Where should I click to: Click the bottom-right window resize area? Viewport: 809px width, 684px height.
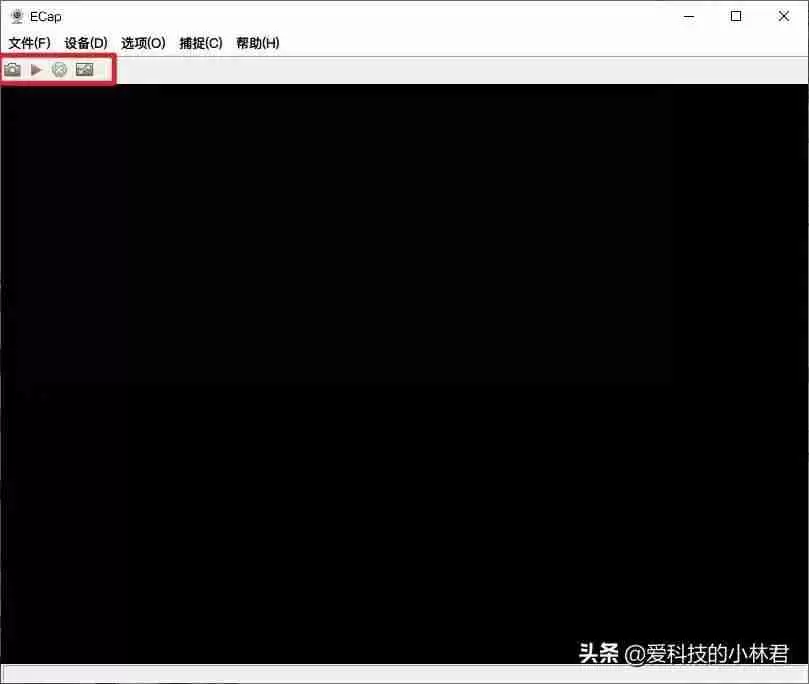[803, 678]
